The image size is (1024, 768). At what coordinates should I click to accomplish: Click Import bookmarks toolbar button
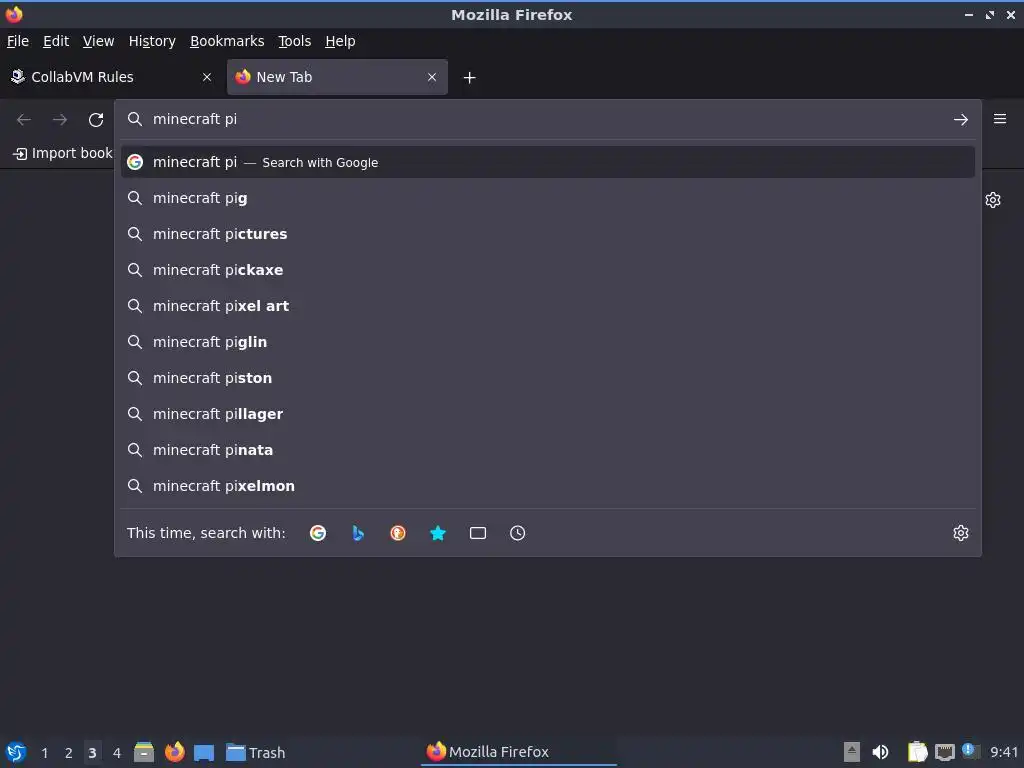pyautogui.click(x=63, y=153)
